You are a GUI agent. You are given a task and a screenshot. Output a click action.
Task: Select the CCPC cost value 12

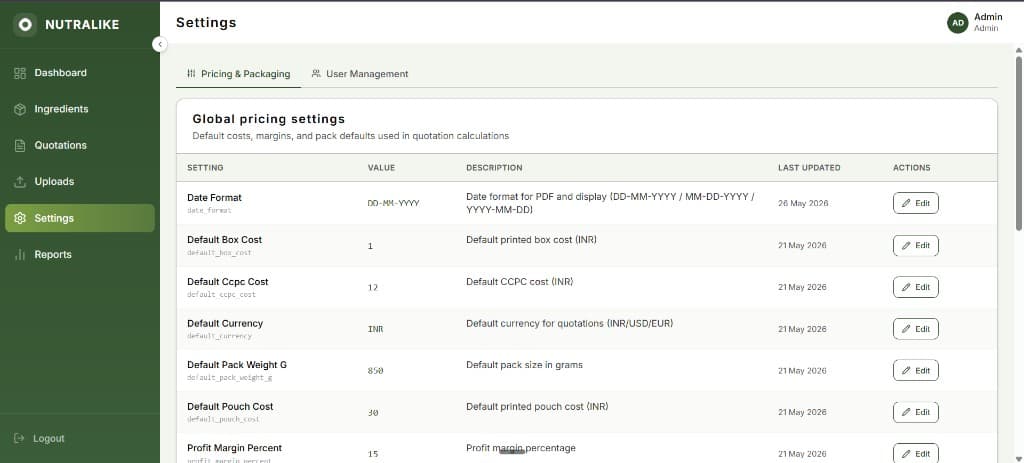[x=373, y=287]
